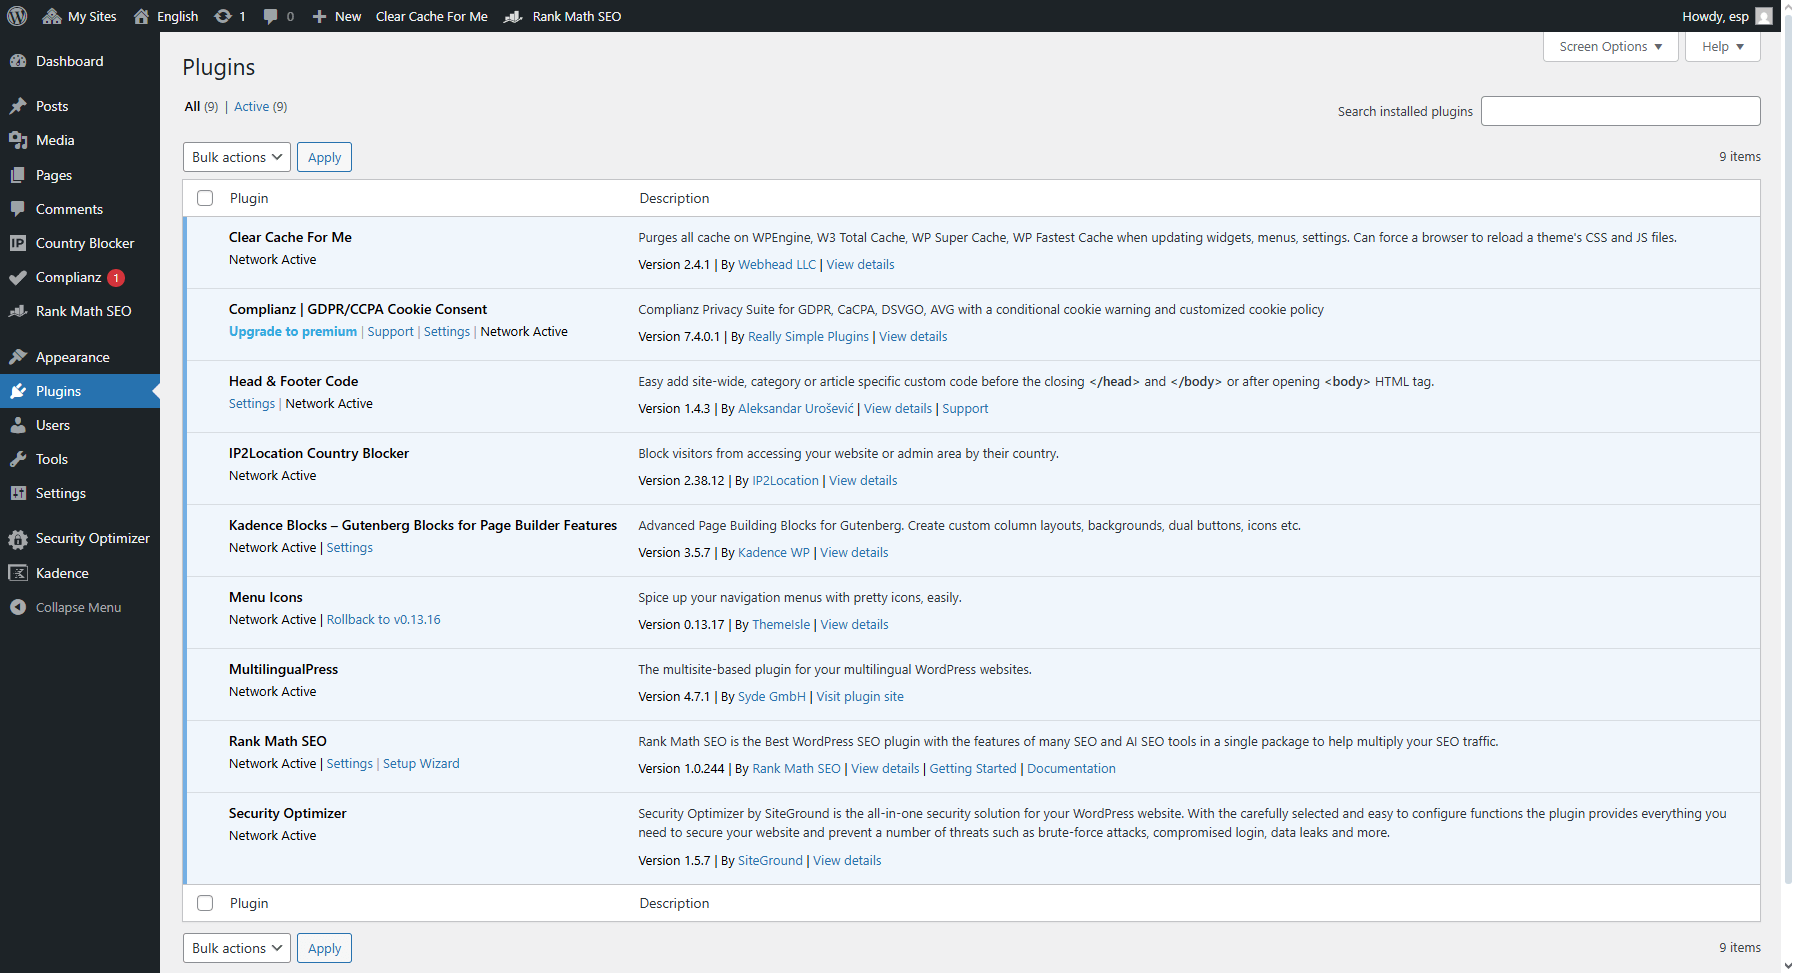The height and width of the screenshot is (973, 1796).
Task: Click Rank Math SEO icon in admin bar
Action: 513,16
